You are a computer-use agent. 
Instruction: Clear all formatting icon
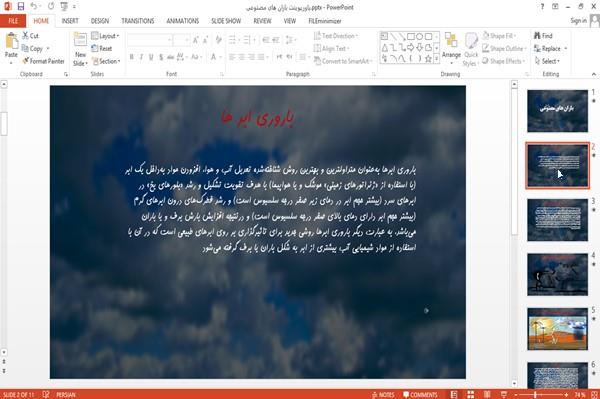(218, 40)
